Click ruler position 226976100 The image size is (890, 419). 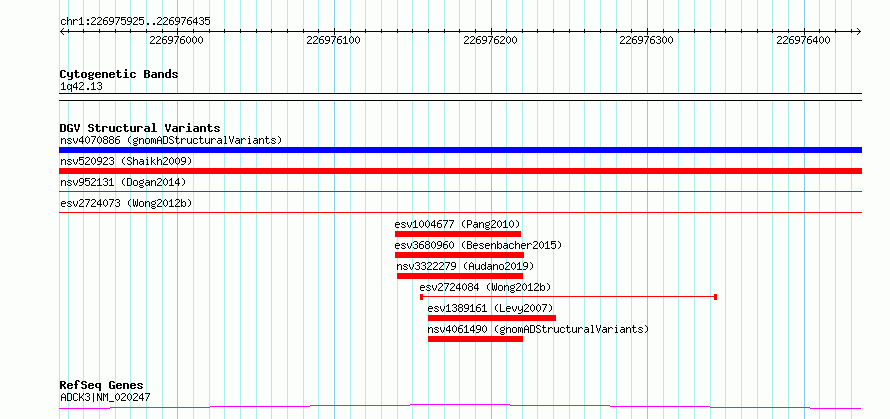click(x=333, y=40)
